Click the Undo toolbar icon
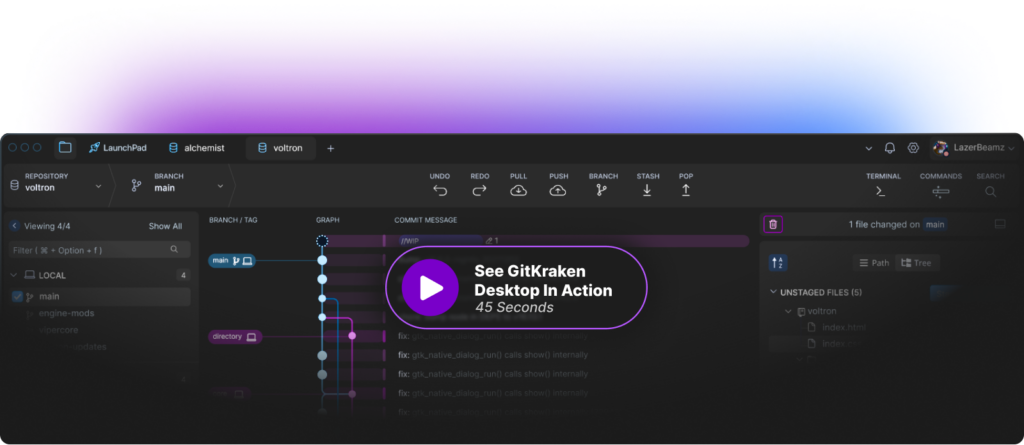 (x=440, y=190)
